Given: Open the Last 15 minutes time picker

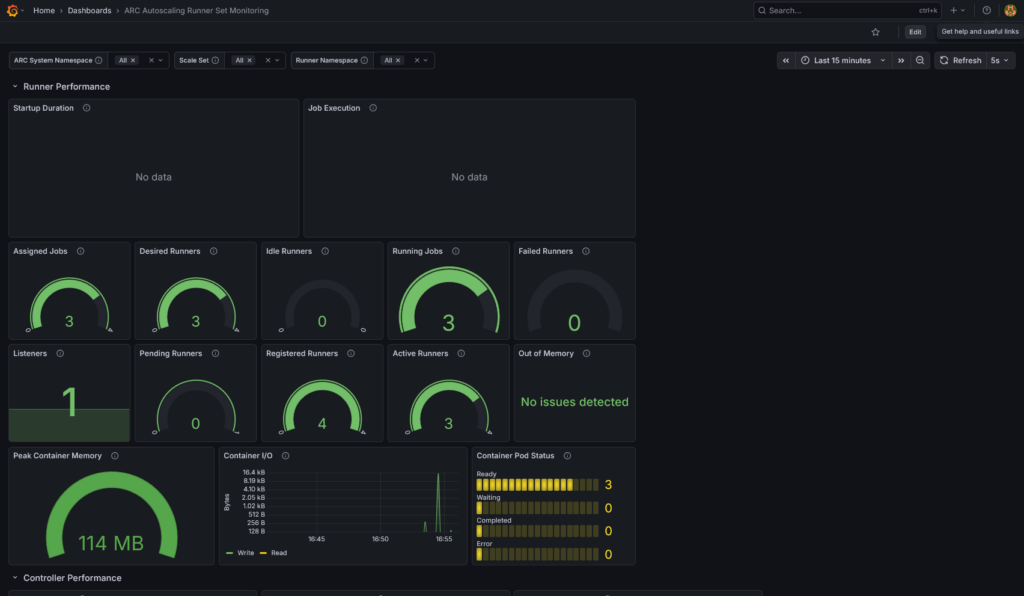Looking at the screenshot, I should [842, 60].
